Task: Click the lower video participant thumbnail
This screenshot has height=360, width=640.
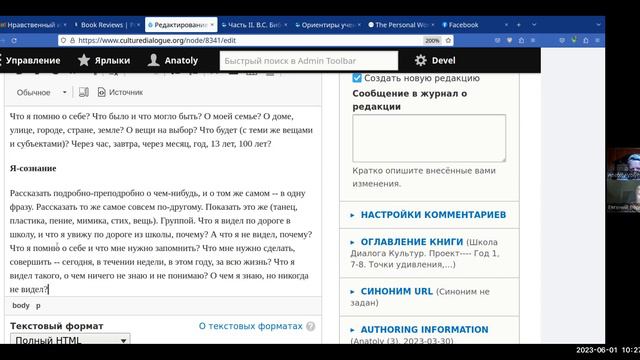Action: coord(623,196)
